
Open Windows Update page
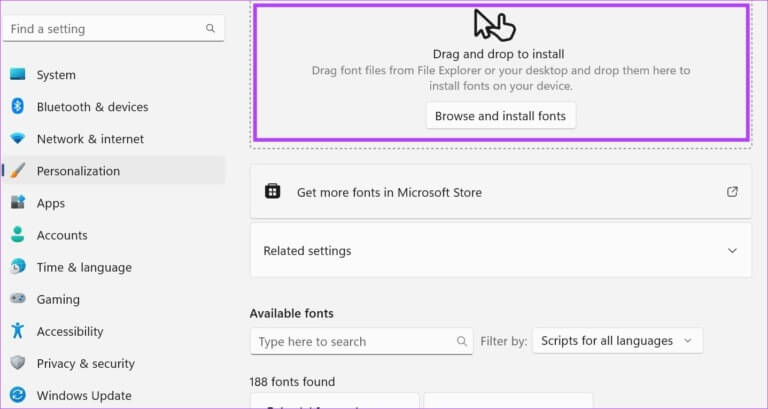coord(114,395)
